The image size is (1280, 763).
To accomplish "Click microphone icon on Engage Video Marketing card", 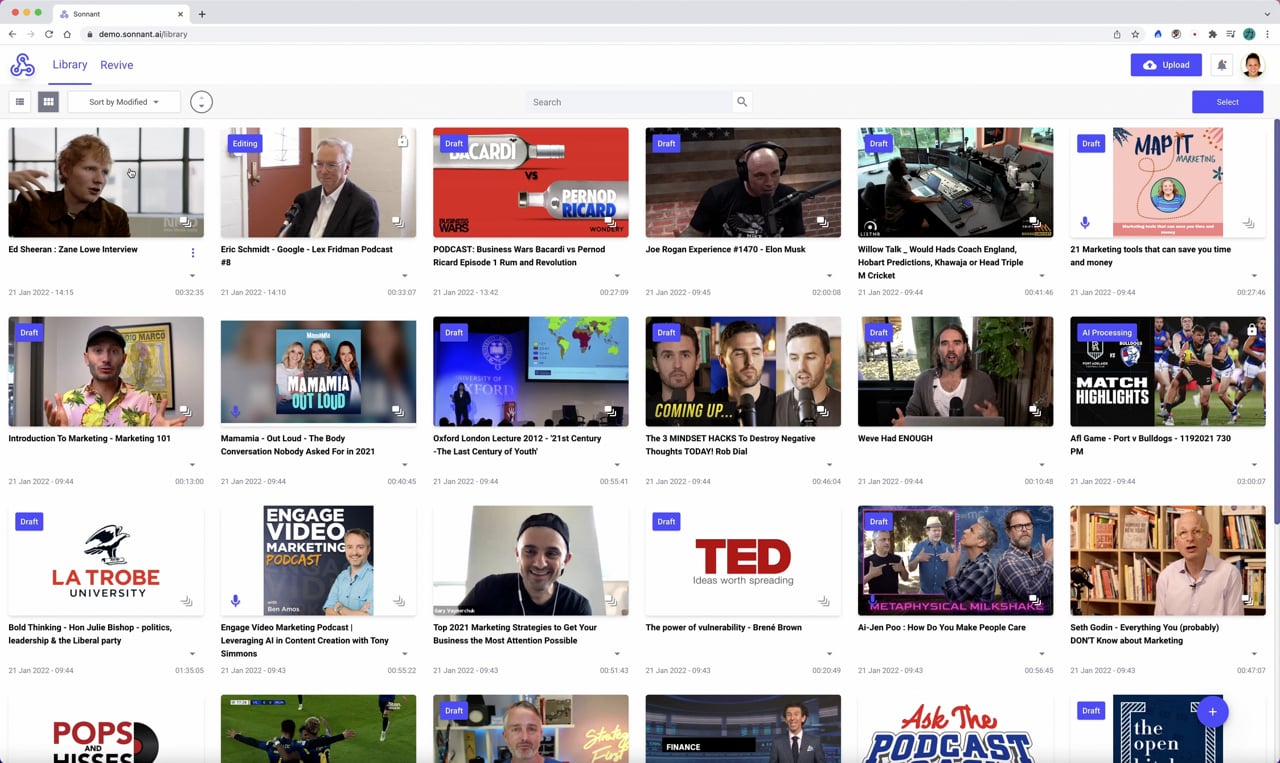I will [236, 601].
